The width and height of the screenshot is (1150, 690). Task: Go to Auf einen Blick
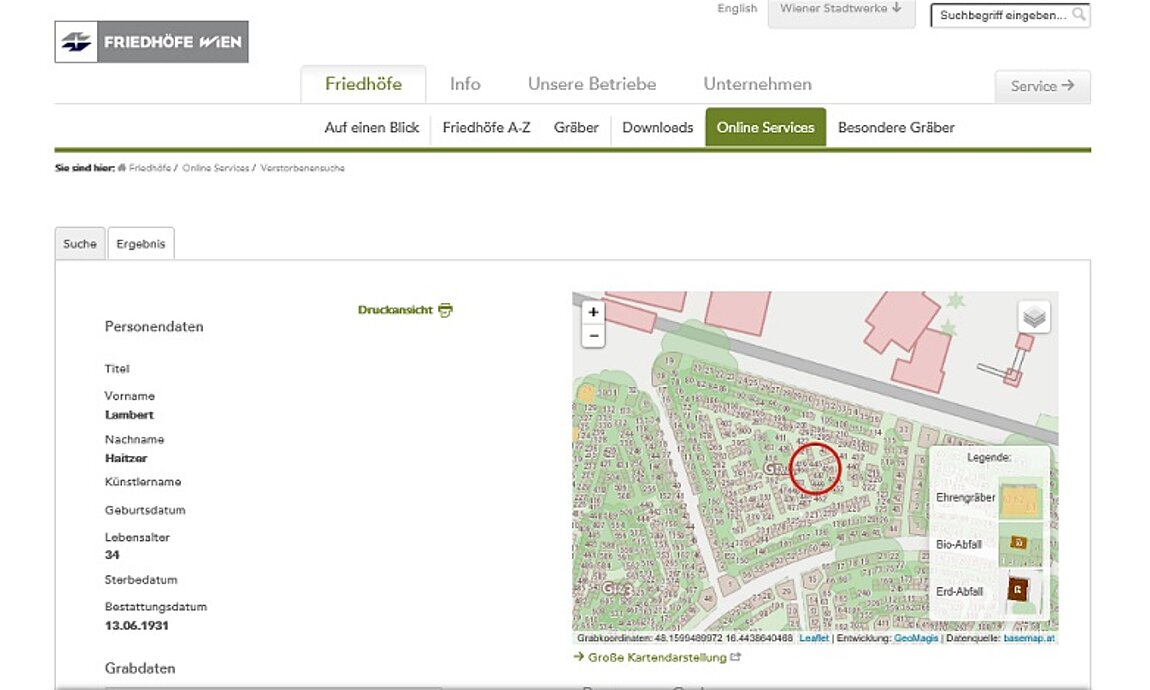click(x=372, y=128)
